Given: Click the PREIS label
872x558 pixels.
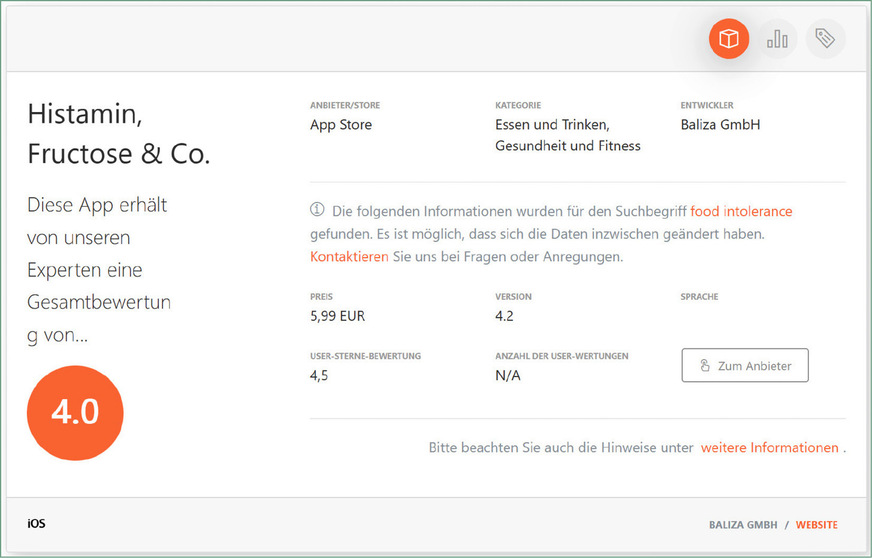Looking at the screenshot, I should (321, 297).
